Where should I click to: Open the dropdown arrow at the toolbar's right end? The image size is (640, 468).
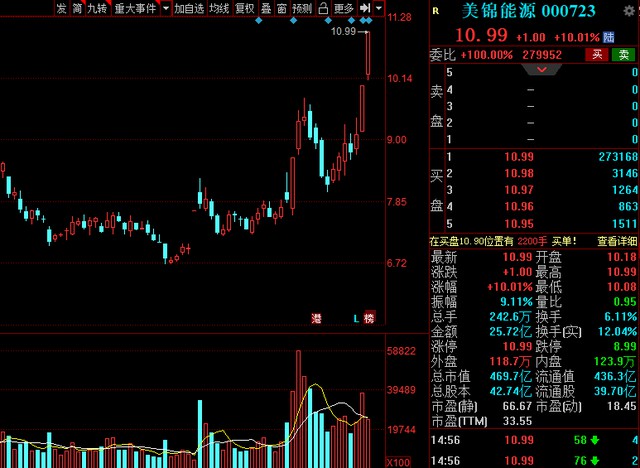[379, 8]
